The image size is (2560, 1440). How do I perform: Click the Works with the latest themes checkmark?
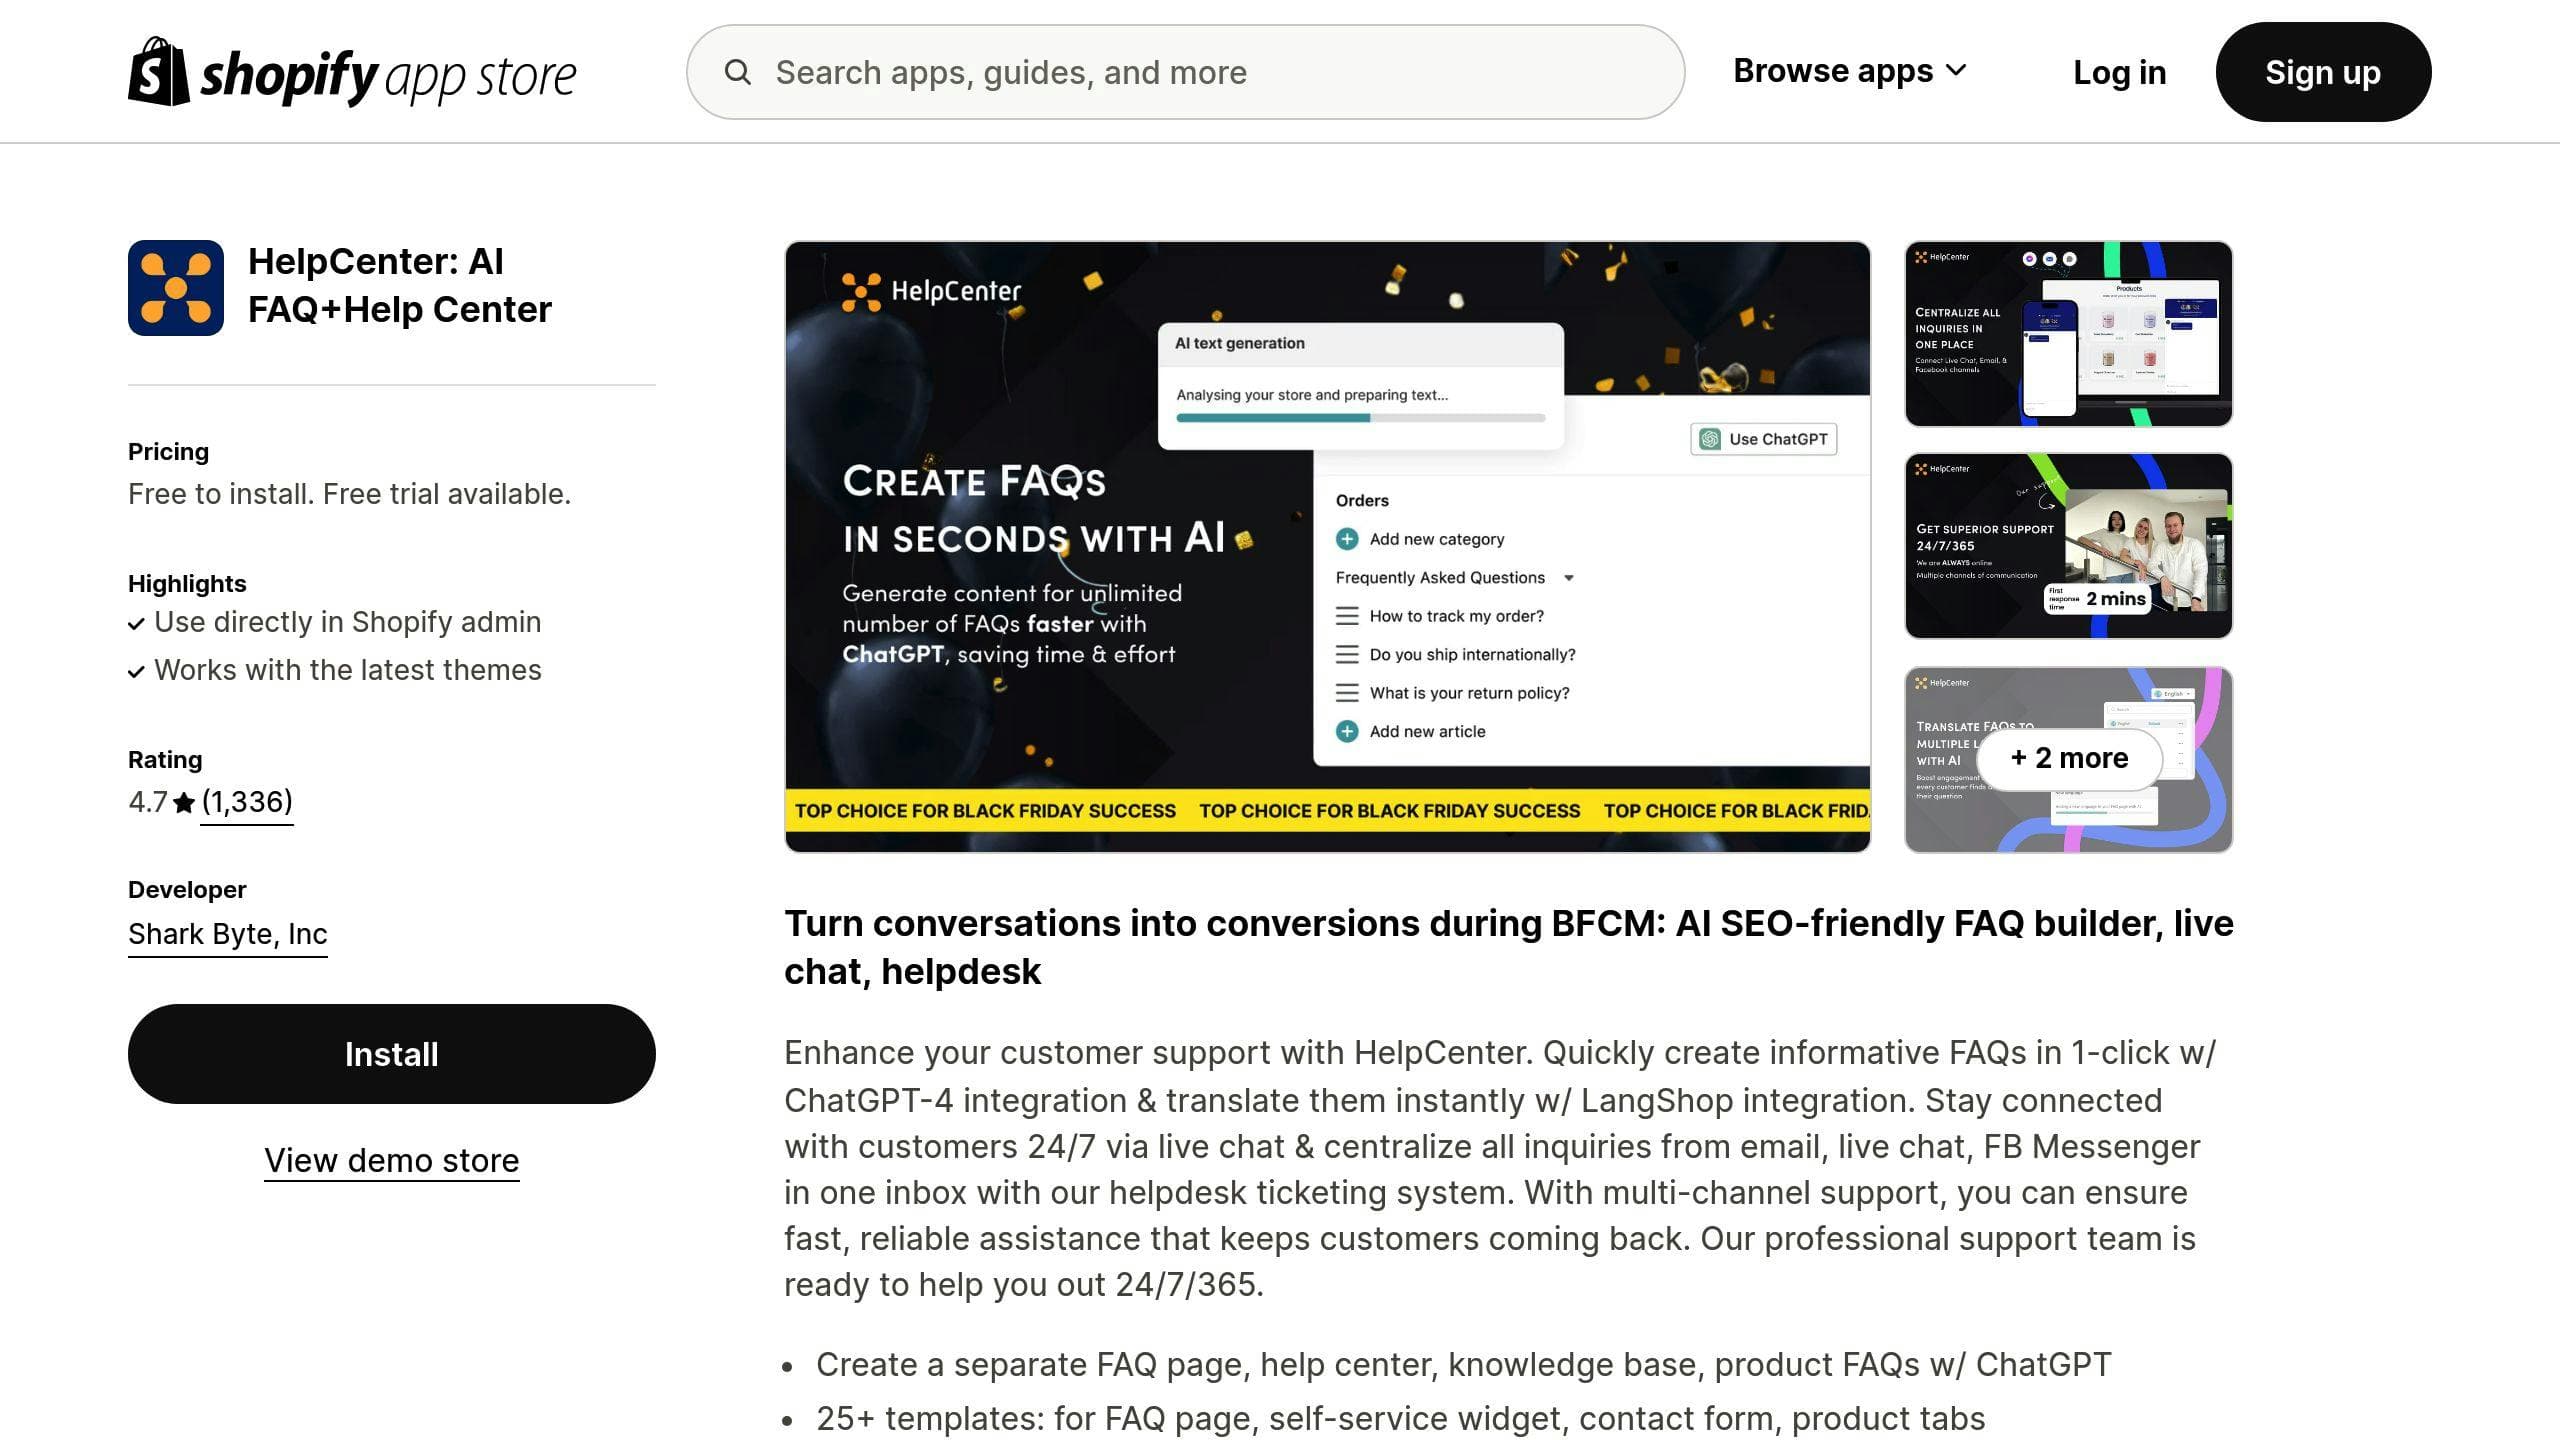(x=137, y=672)
